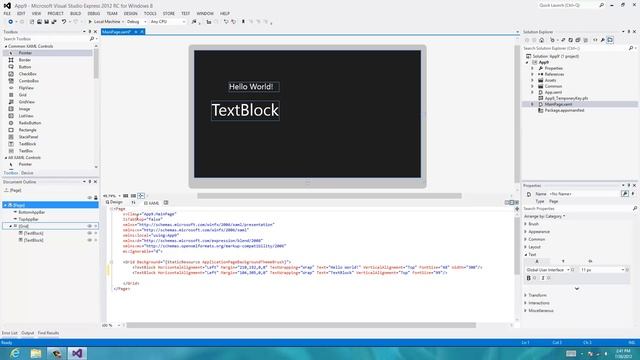Toggle snap grid button in designer bar
Image resolution: width=640 pixels, height=360 pixels.
[126, 196]
